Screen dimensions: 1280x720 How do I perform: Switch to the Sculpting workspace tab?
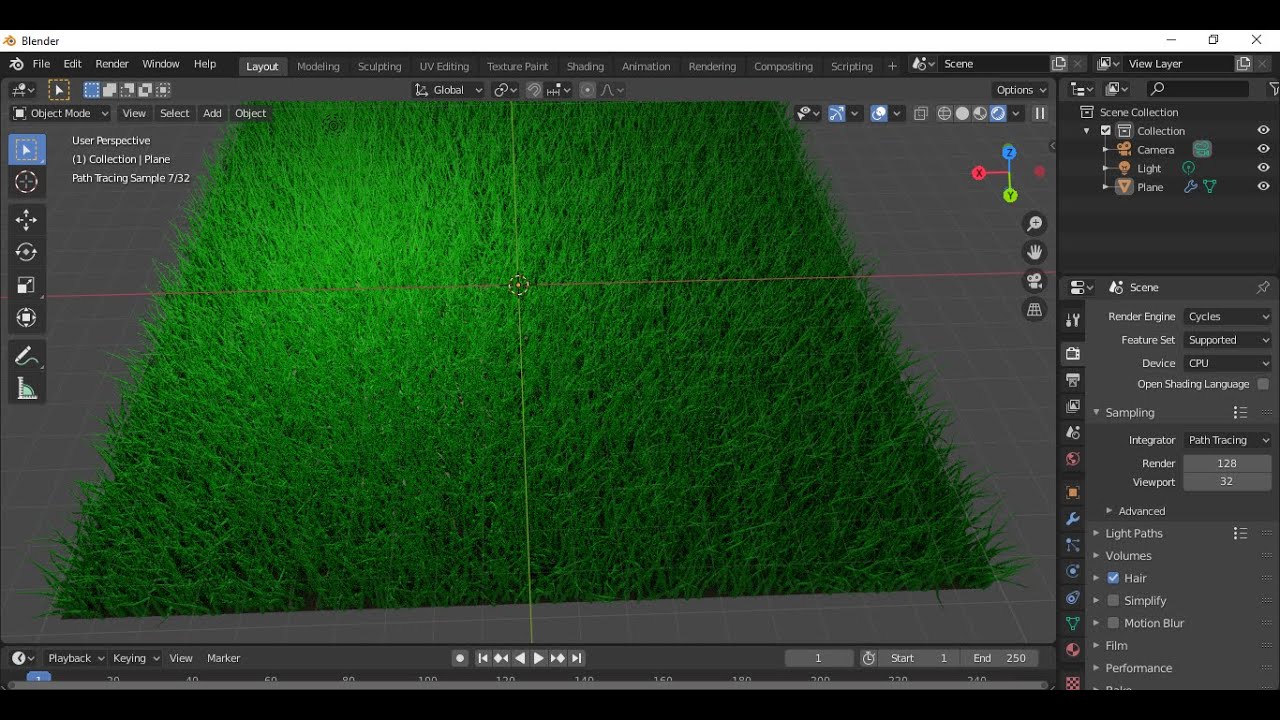(379, 66)
